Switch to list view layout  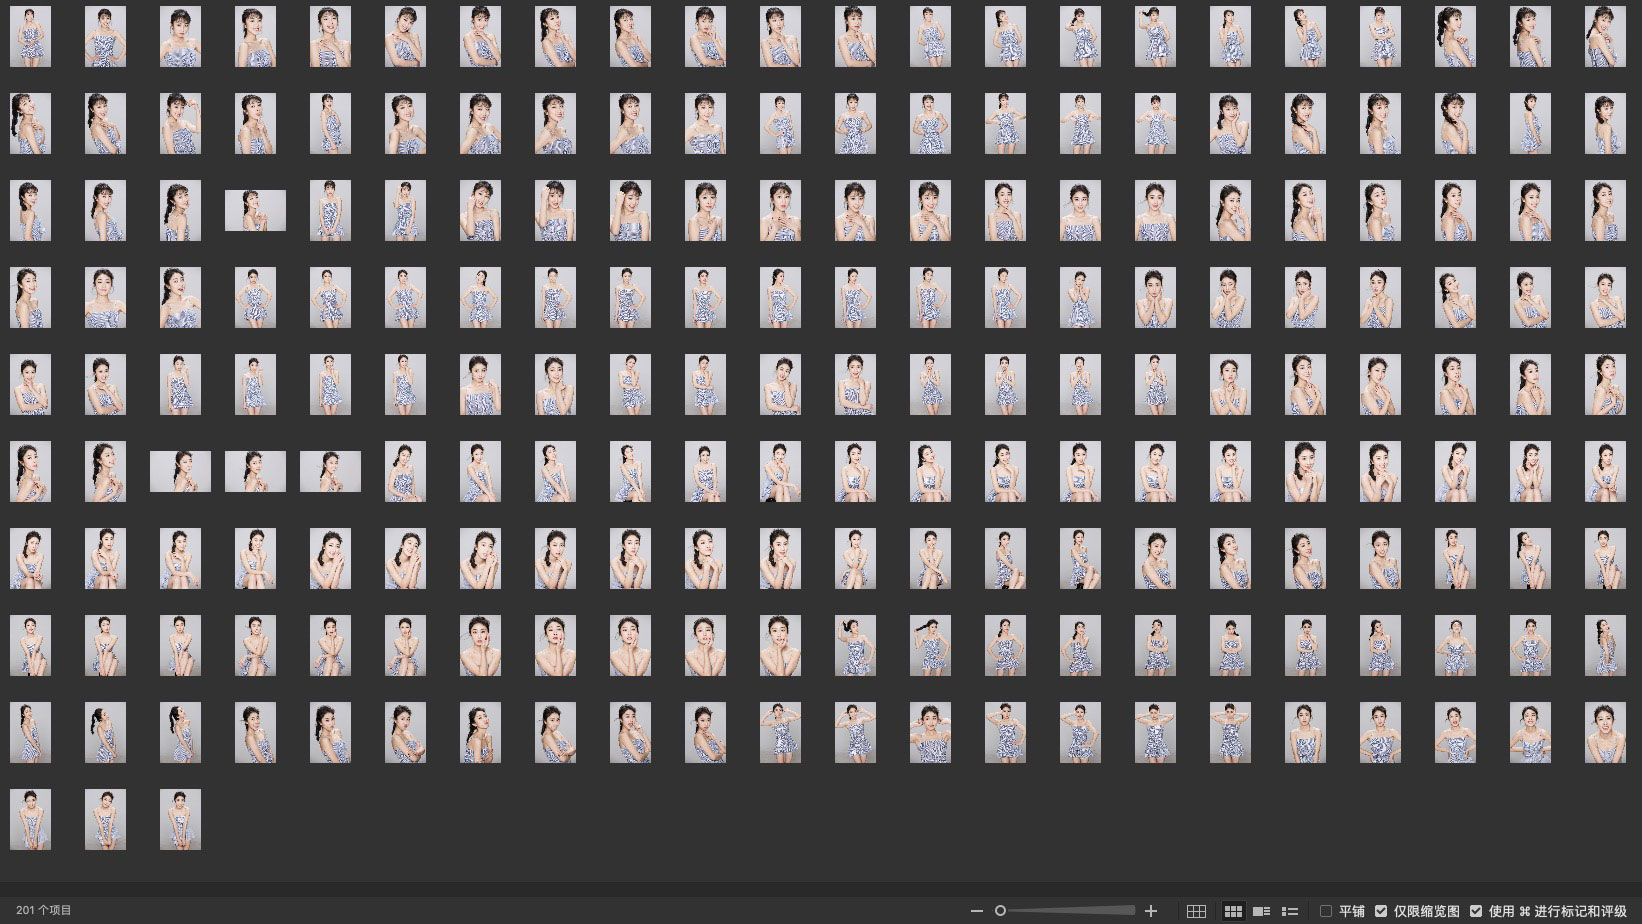tap(1290, 911)
